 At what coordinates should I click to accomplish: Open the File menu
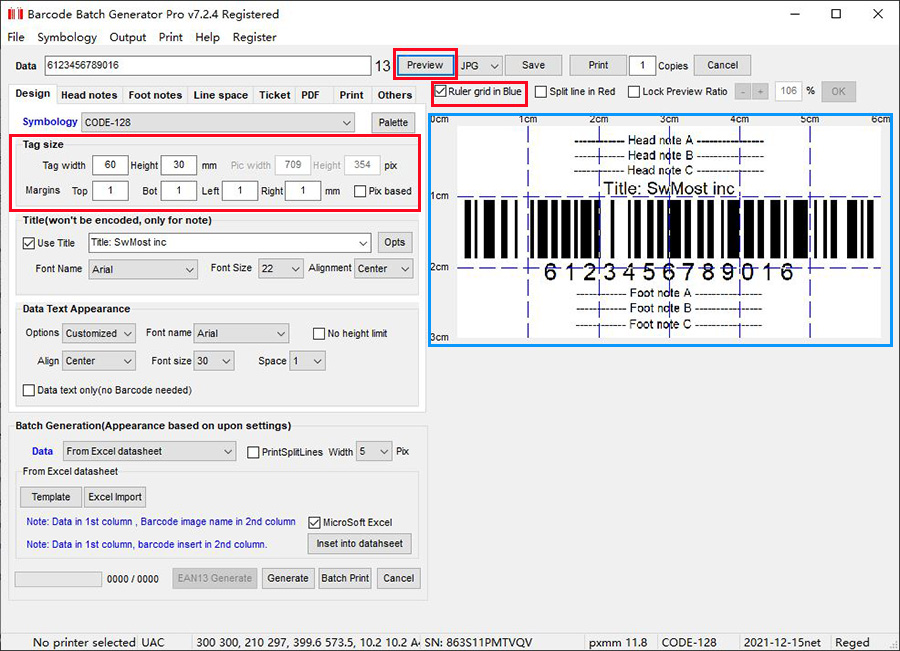tap(16, 37)
